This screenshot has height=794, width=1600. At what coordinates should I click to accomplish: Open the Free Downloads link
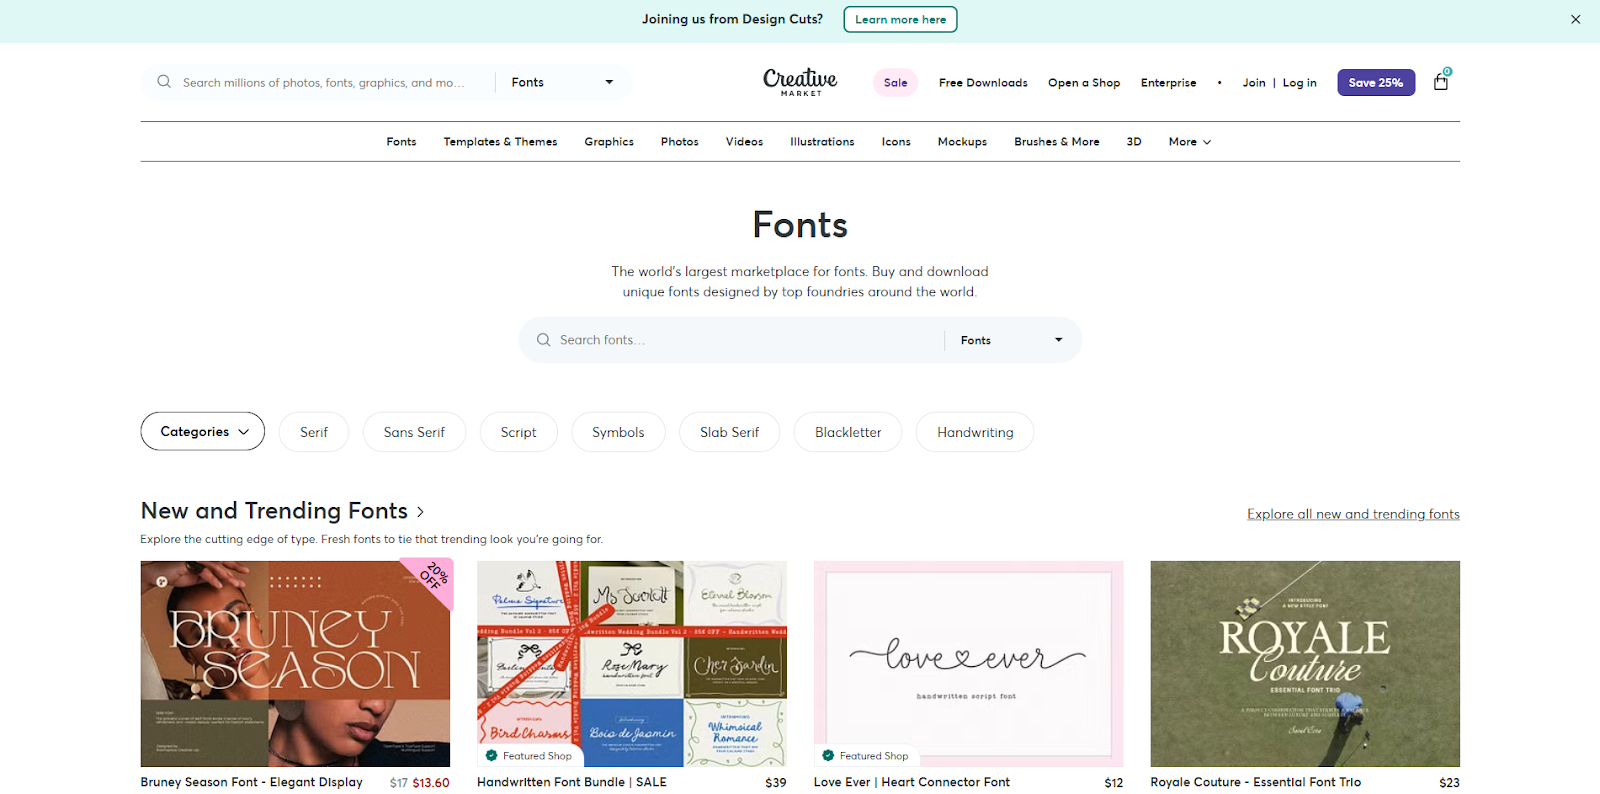pyautogui.click(x=983, y=83)
